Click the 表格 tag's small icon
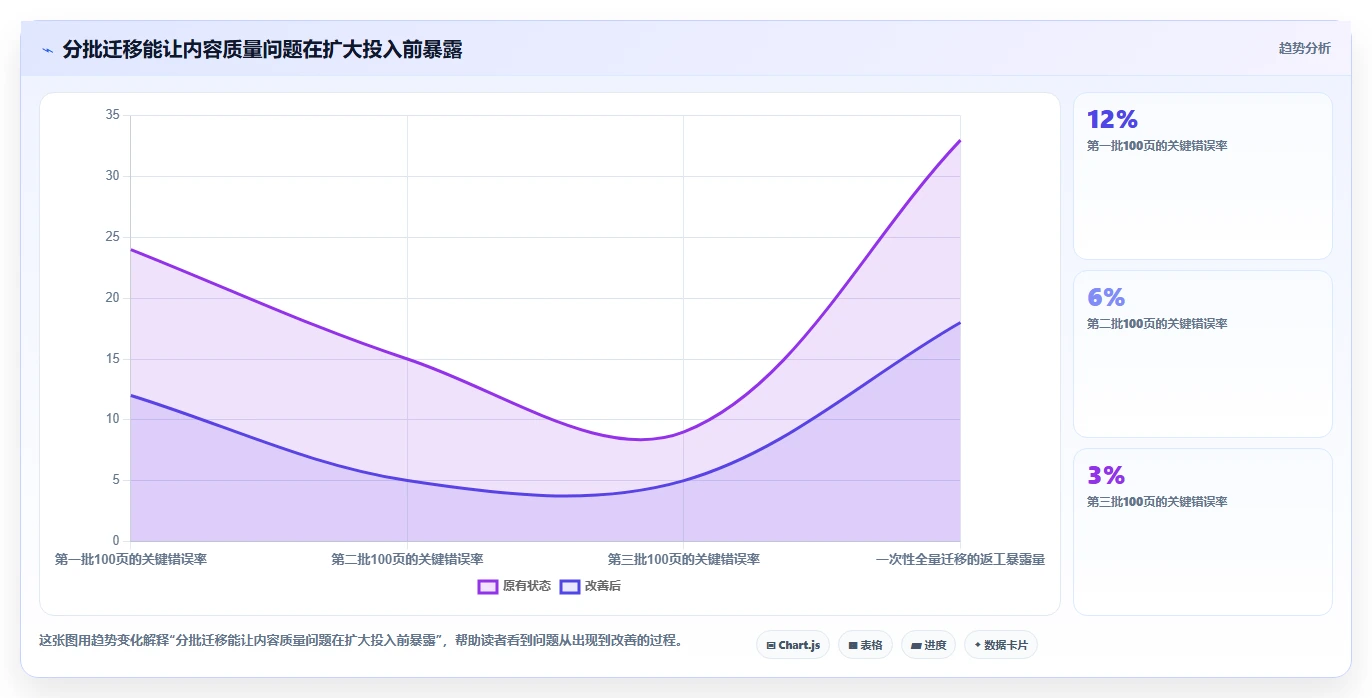The height and width of the screenshot is (698, 1372). [853, 646]
